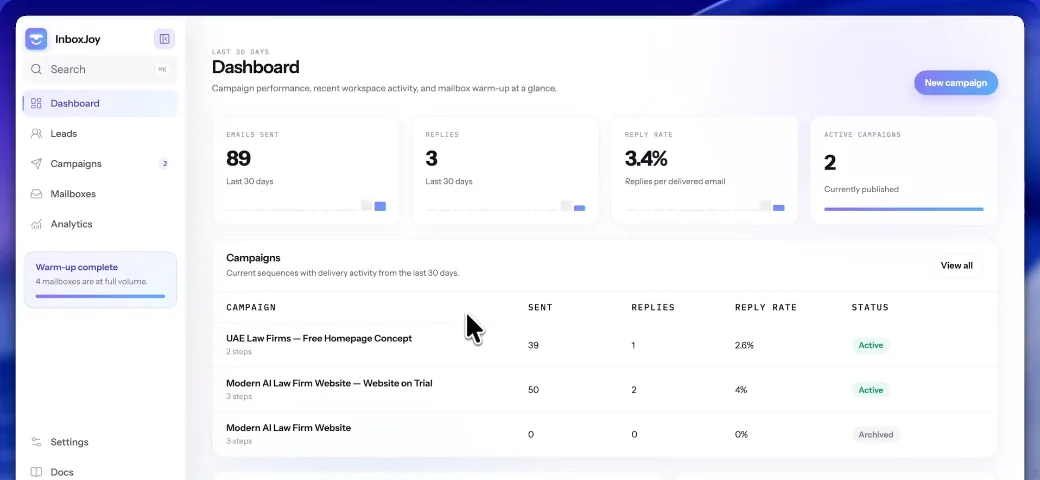Click reply rate 2.6%

pyautogui.click(x=744, y=345)
